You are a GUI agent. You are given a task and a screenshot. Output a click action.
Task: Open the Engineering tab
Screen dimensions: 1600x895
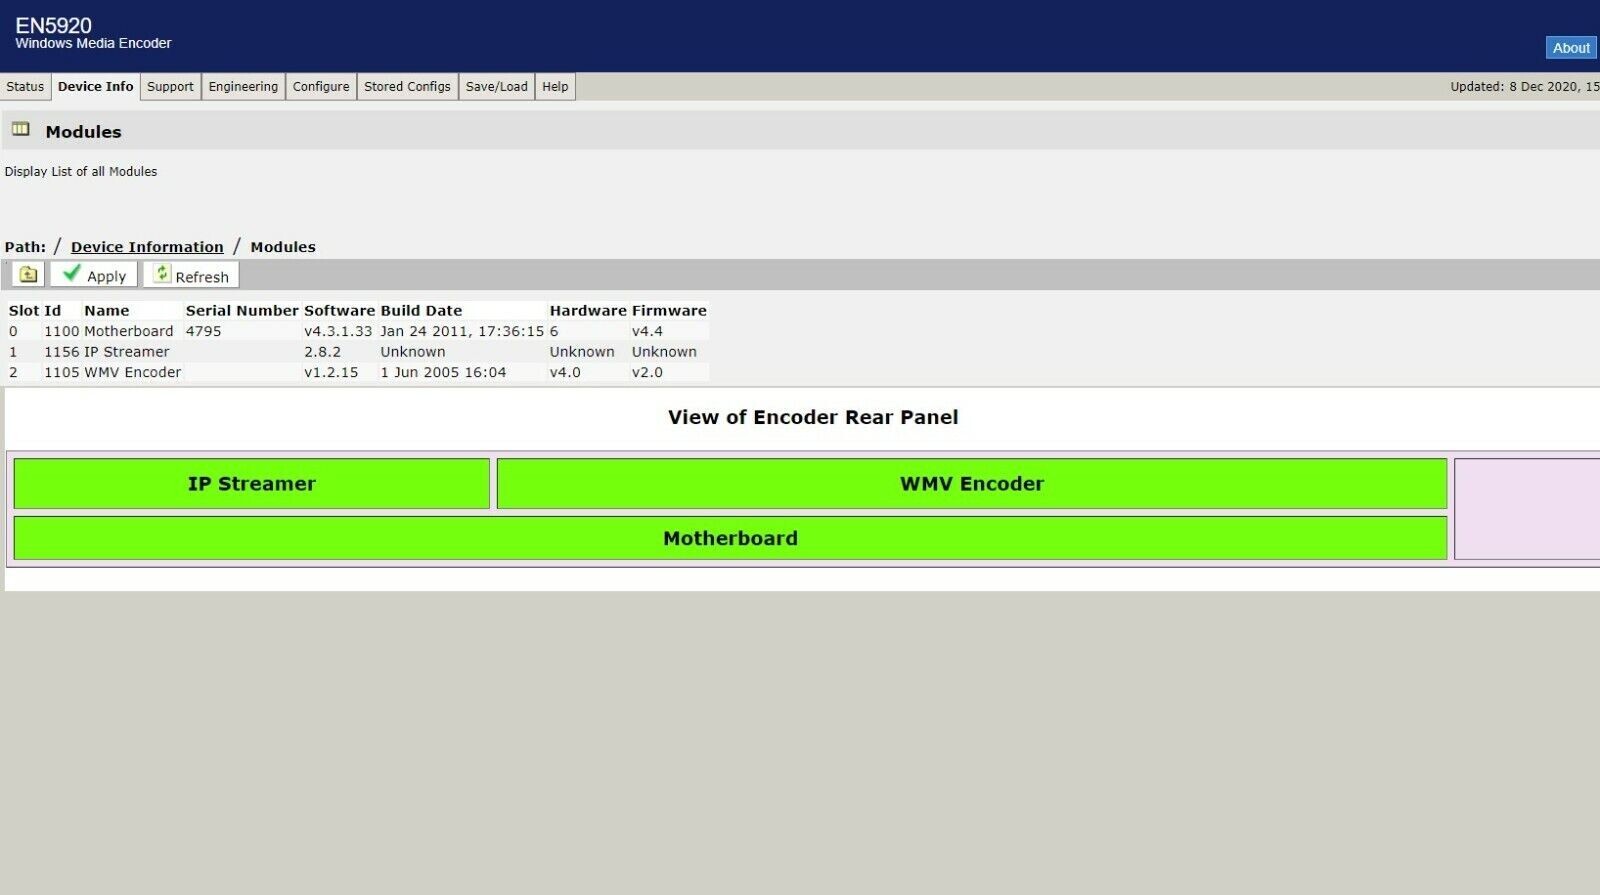tap(243, 87)
